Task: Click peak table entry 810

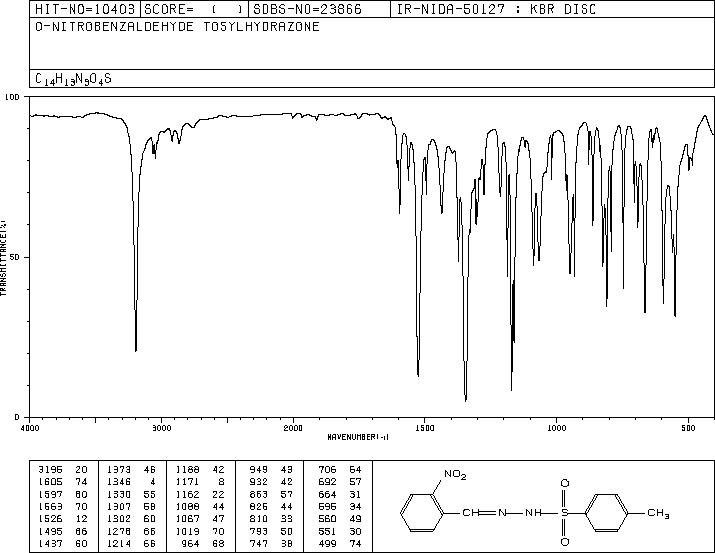Action: pos(259,519)
